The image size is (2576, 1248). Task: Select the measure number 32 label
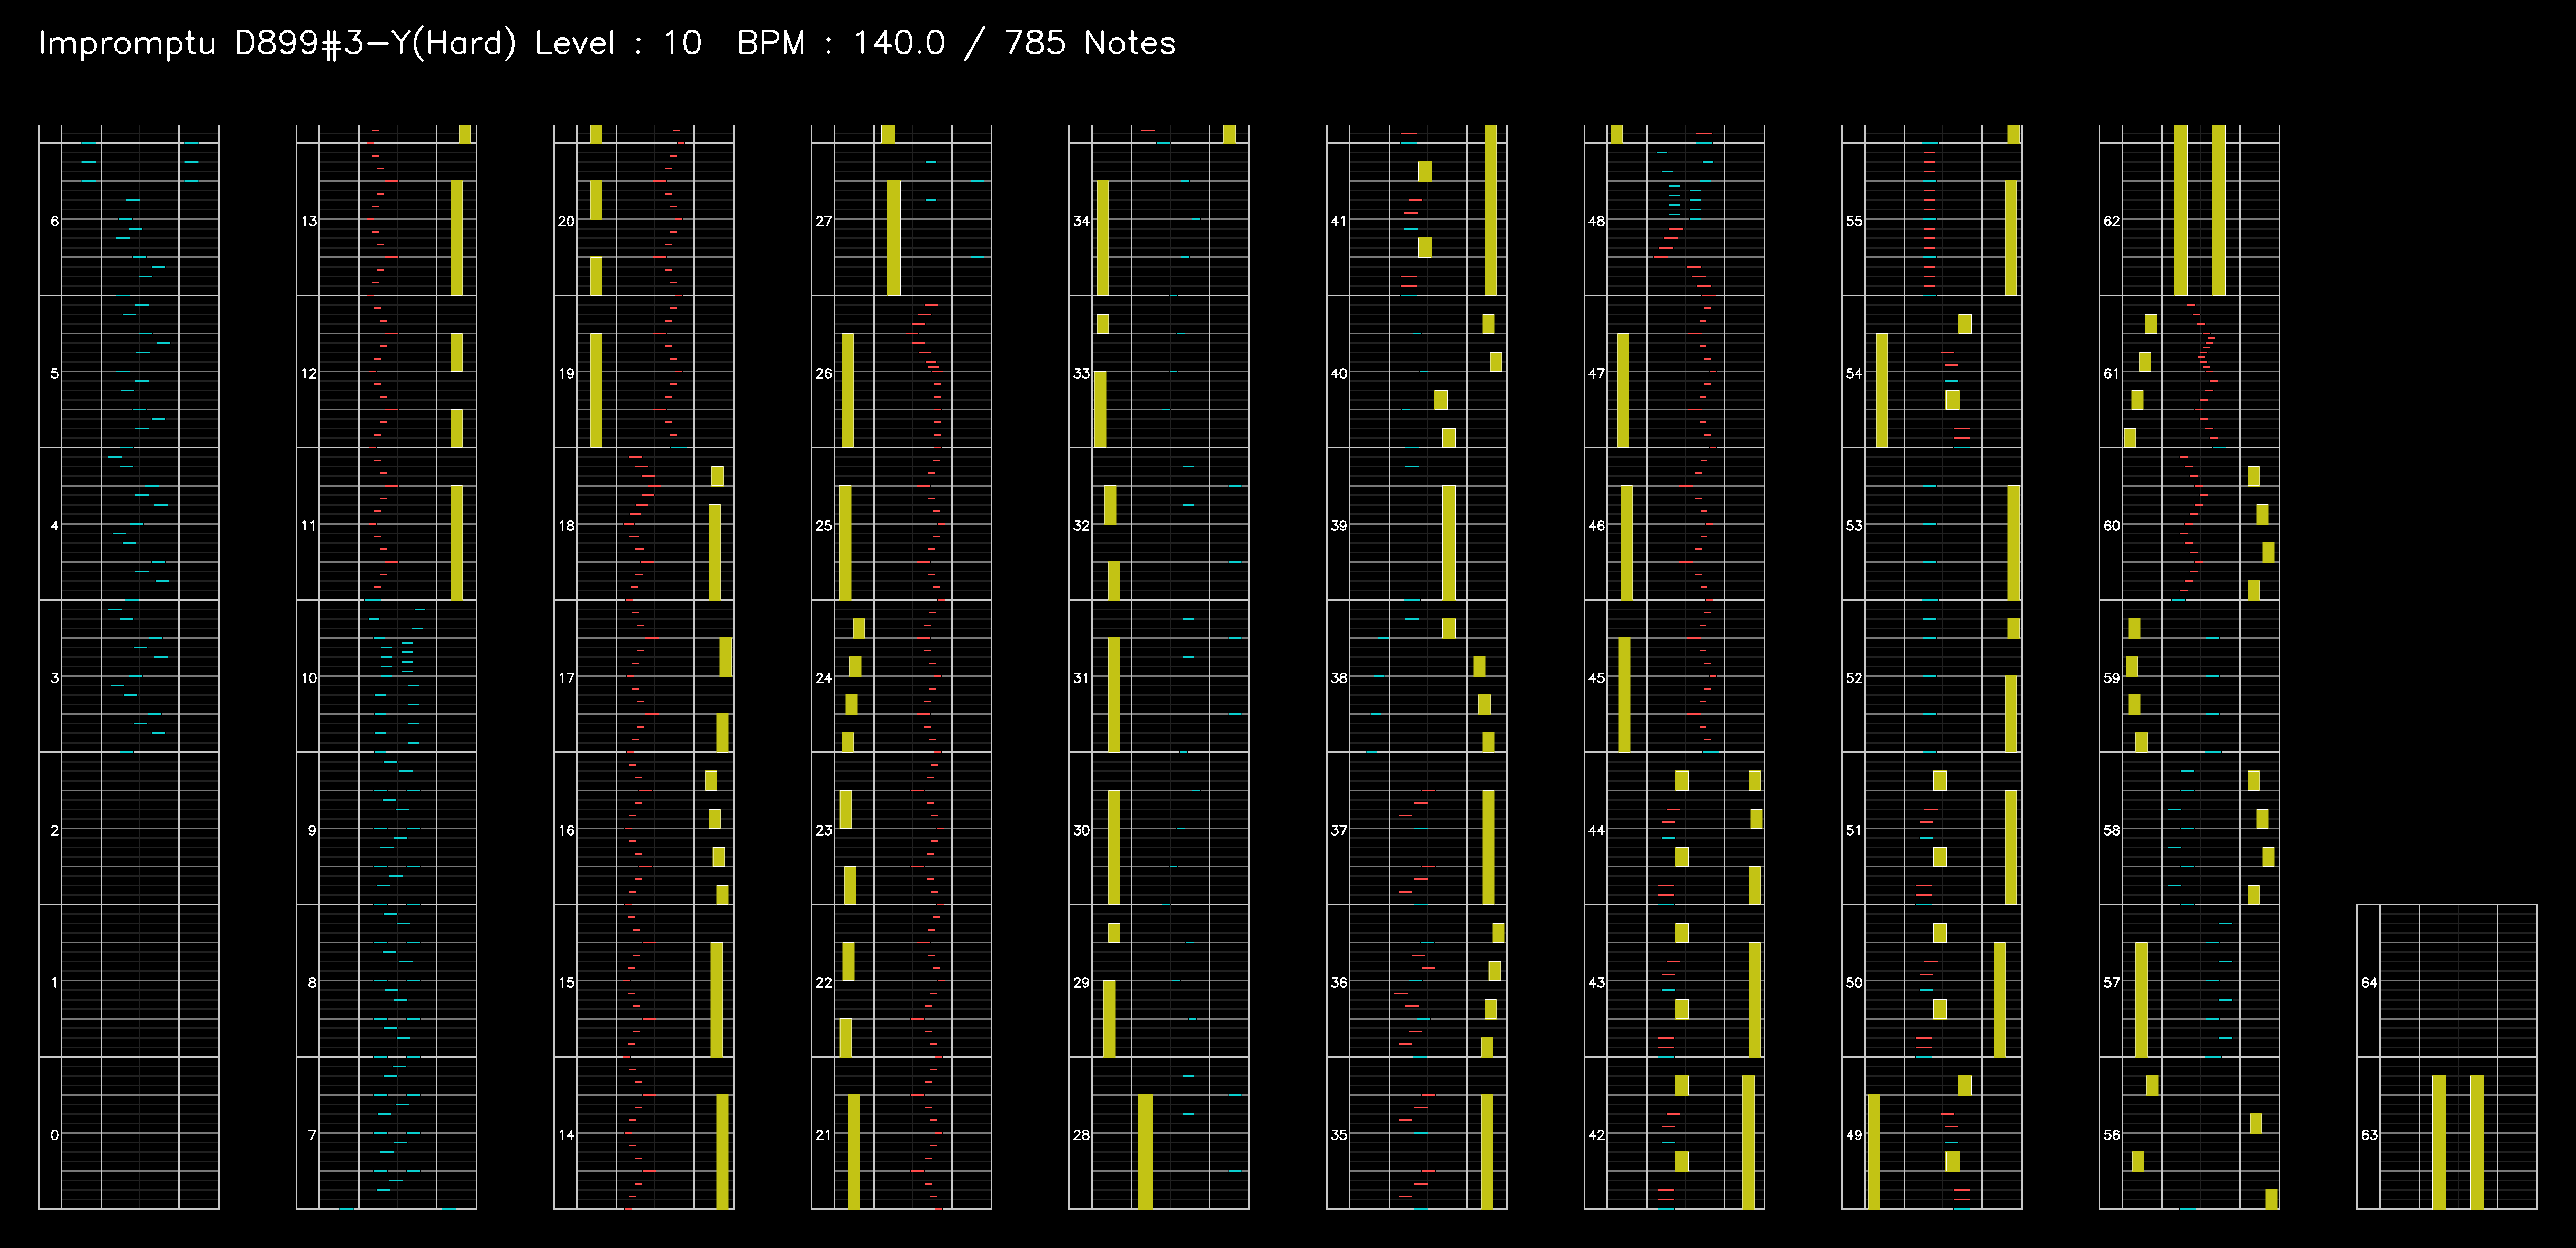click(1081, 525)
